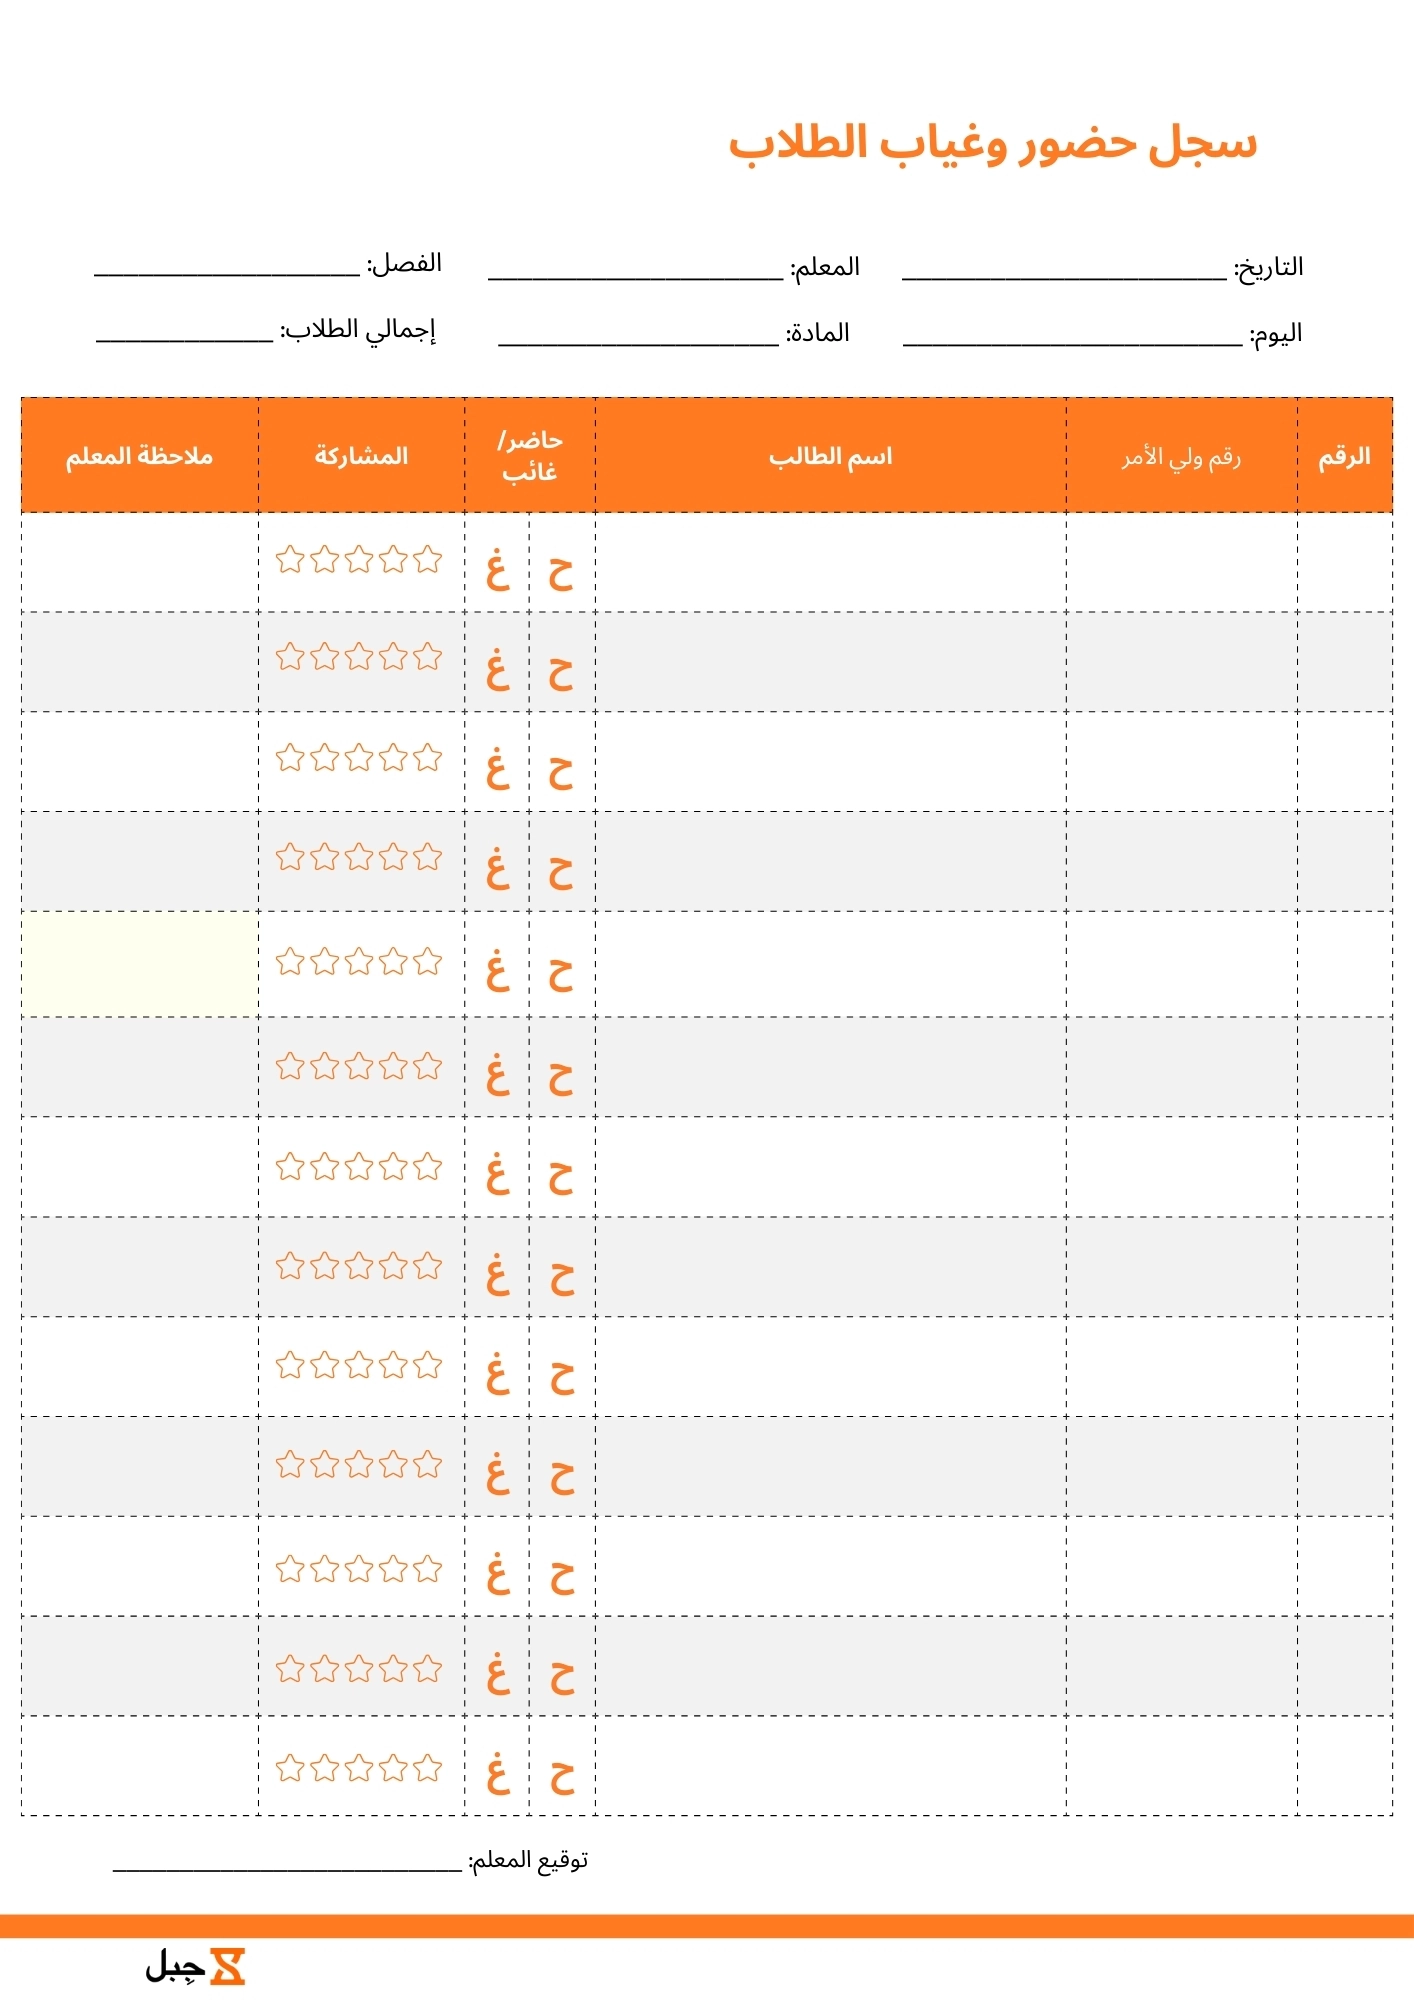Click the rightmost star in the second row
The width and height of the screenshot is (1414, 2000).
click(428, 657)
